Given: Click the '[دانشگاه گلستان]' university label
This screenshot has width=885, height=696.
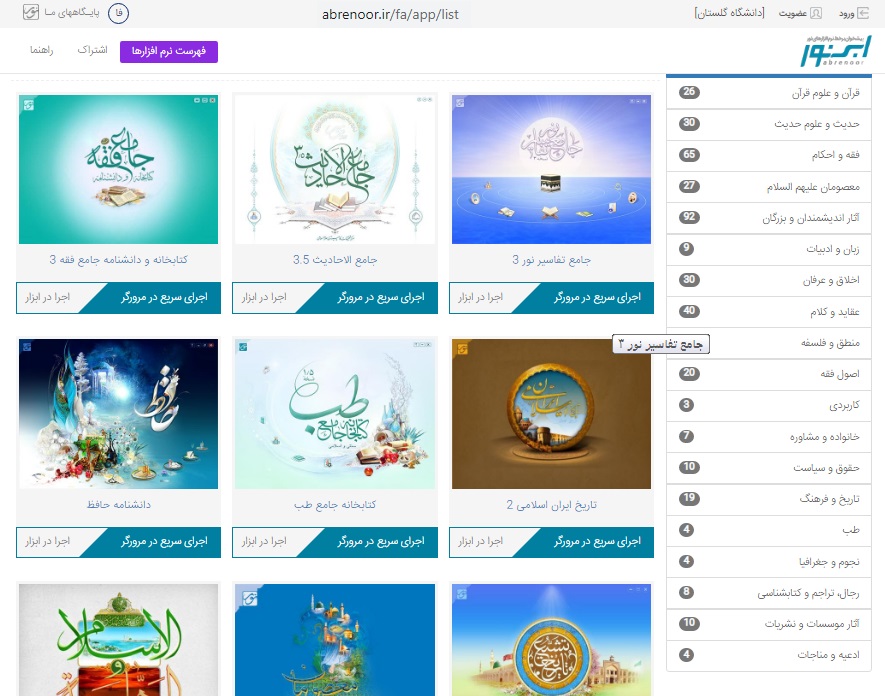Looking at the screenshot, I should (729, 13).
